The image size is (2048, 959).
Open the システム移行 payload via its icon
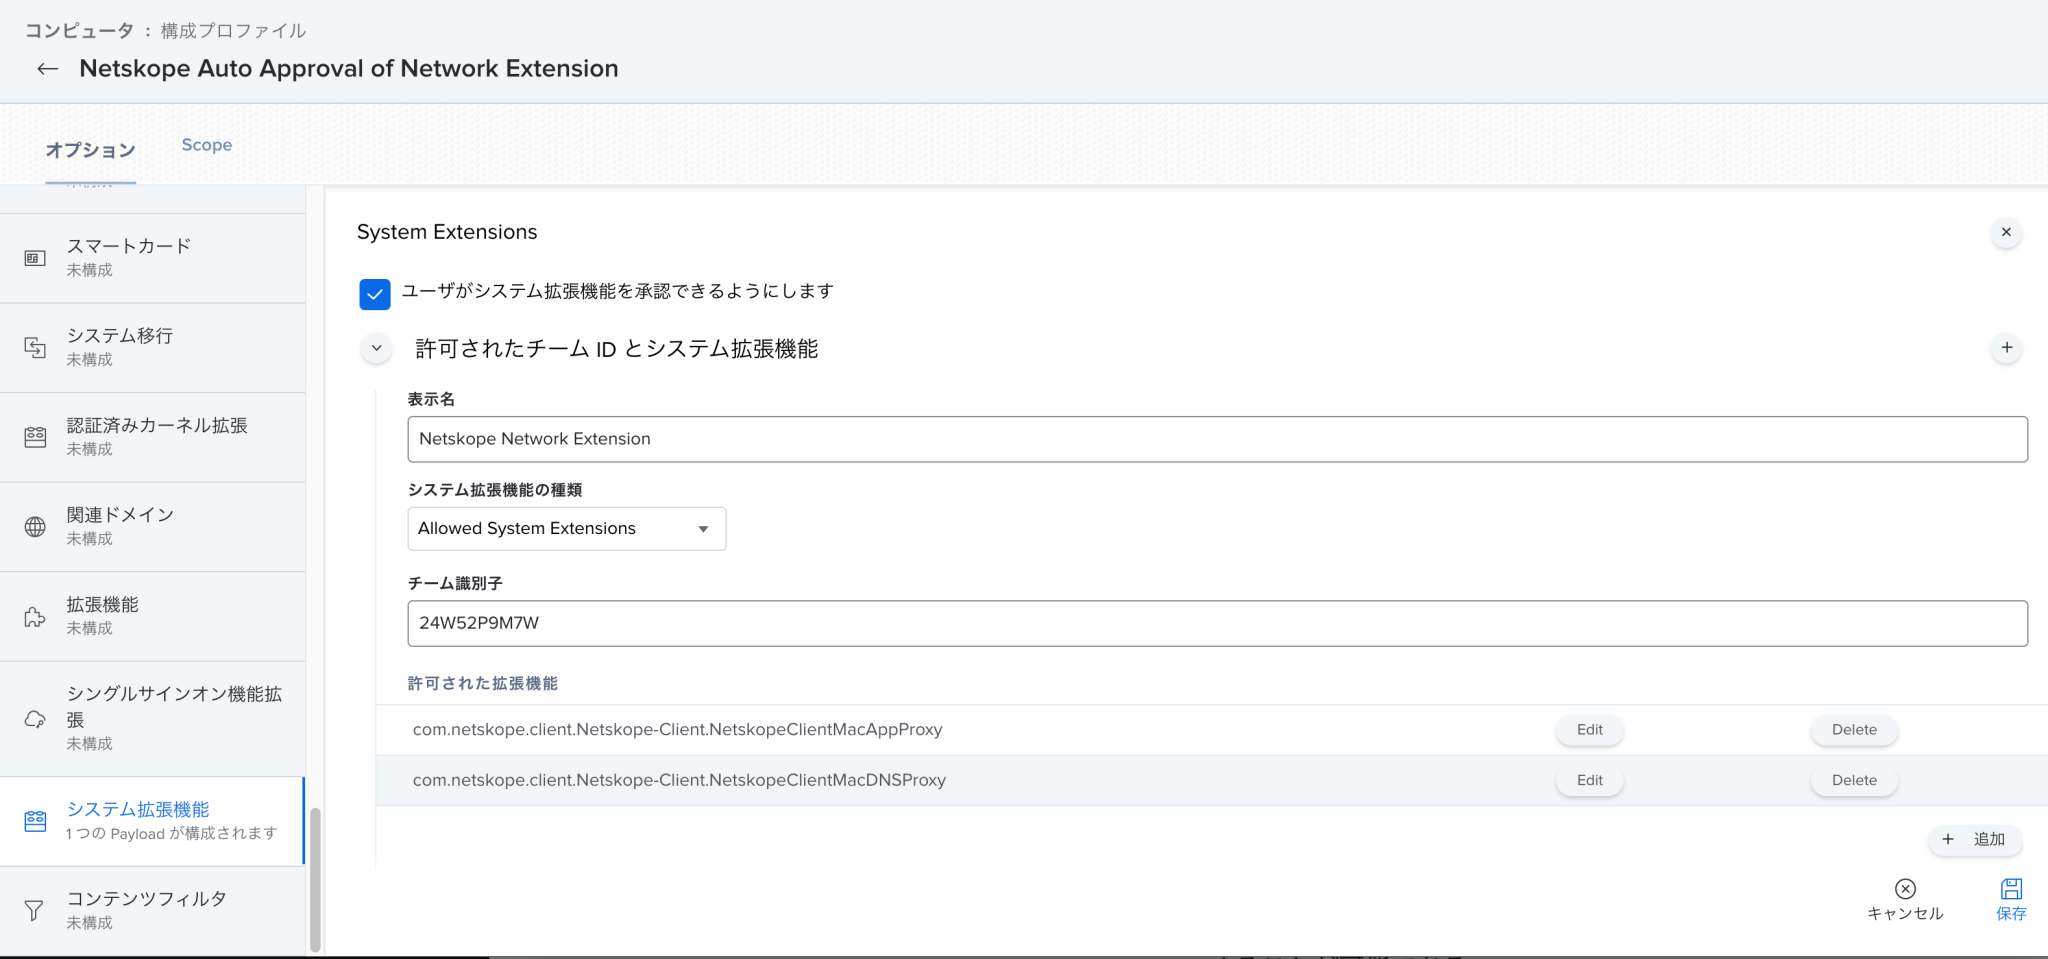coord(35,347)
